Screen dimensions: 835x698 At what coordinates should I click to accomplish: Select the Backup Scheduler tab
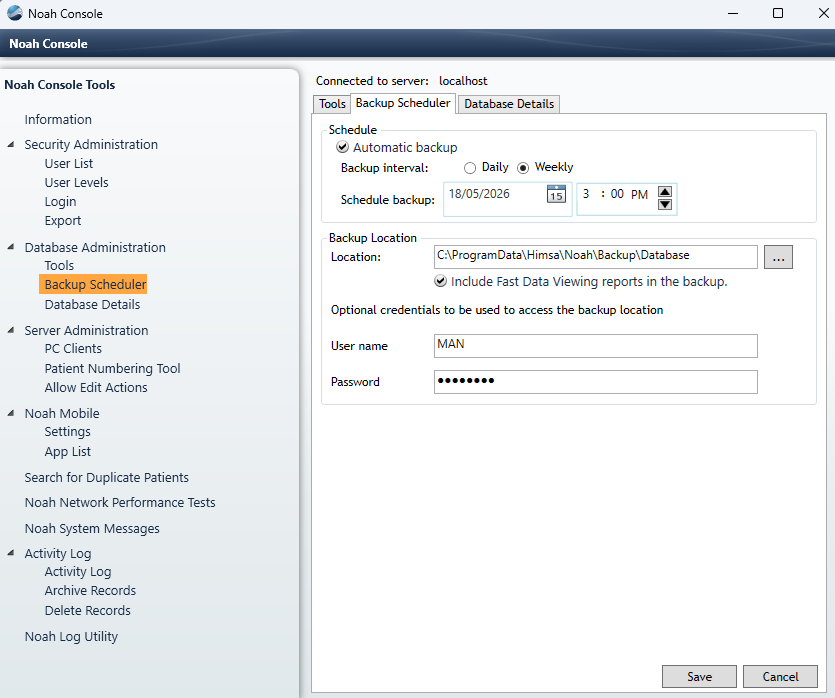pyautogui.click(x=403, y=103)
